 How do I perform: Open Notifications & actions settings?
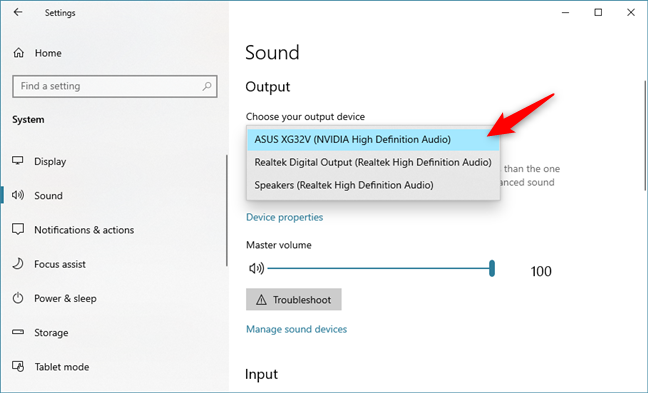click(x=84, y=230)
